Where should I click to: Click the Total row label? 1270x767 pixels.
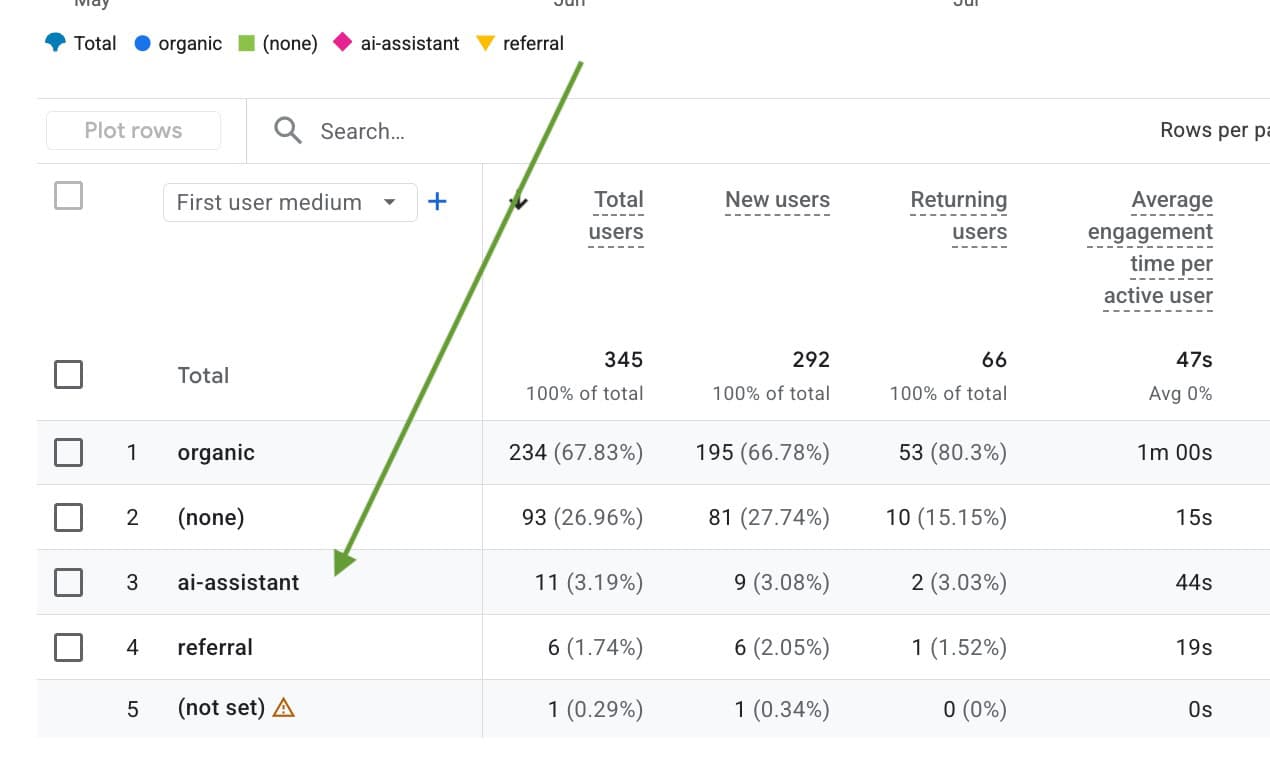point(203,375)
